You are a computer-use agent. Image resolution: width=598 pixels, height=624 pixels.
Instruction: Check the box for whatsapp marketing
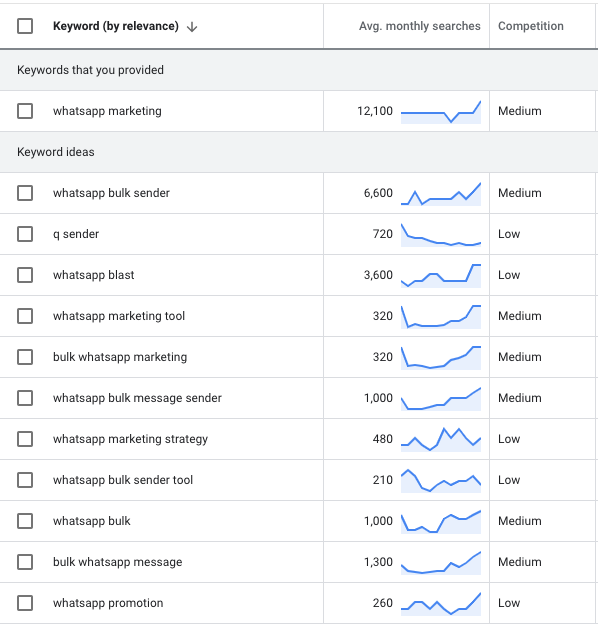(25, 111)
